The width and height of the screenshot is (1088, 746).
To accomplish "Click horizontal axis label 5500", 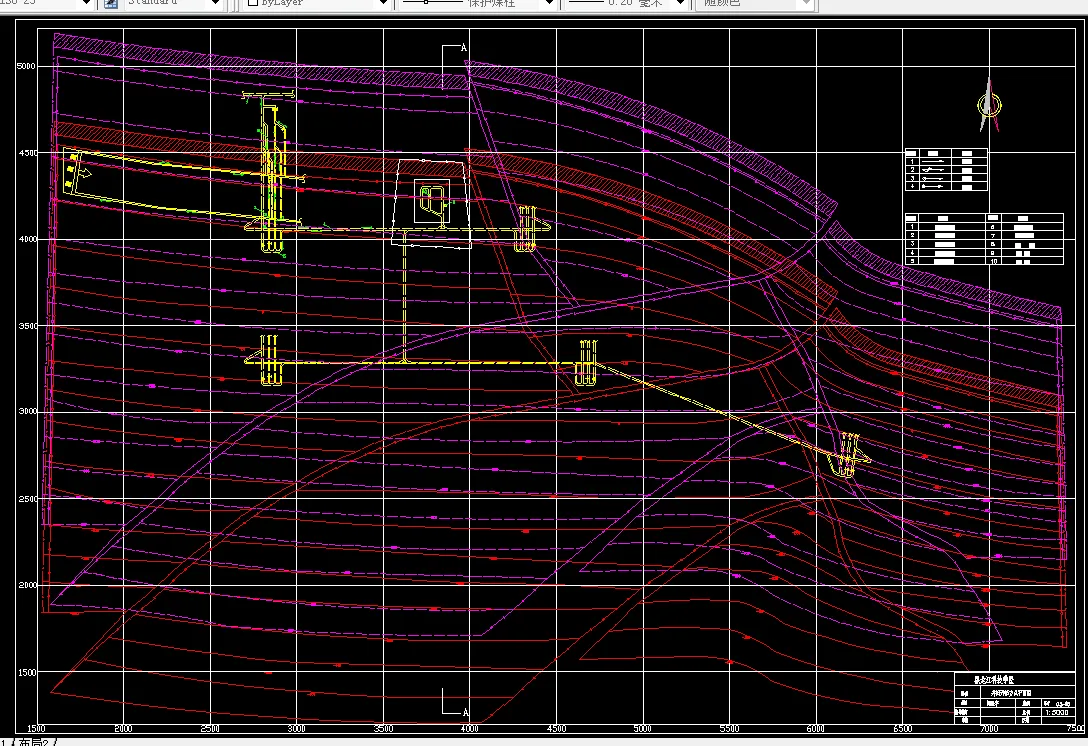I will tap(729, 729).
